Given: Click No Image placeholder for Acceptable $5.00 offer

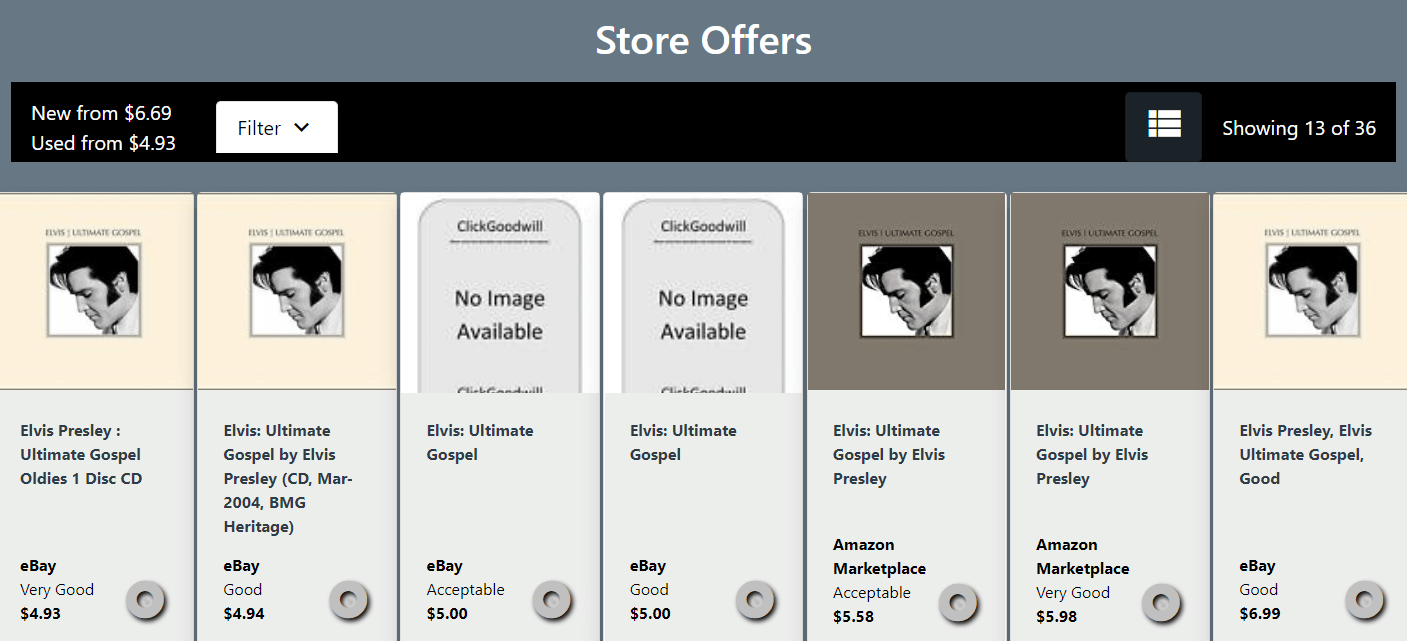Looking at the screenshot, I should pos(500,293).
